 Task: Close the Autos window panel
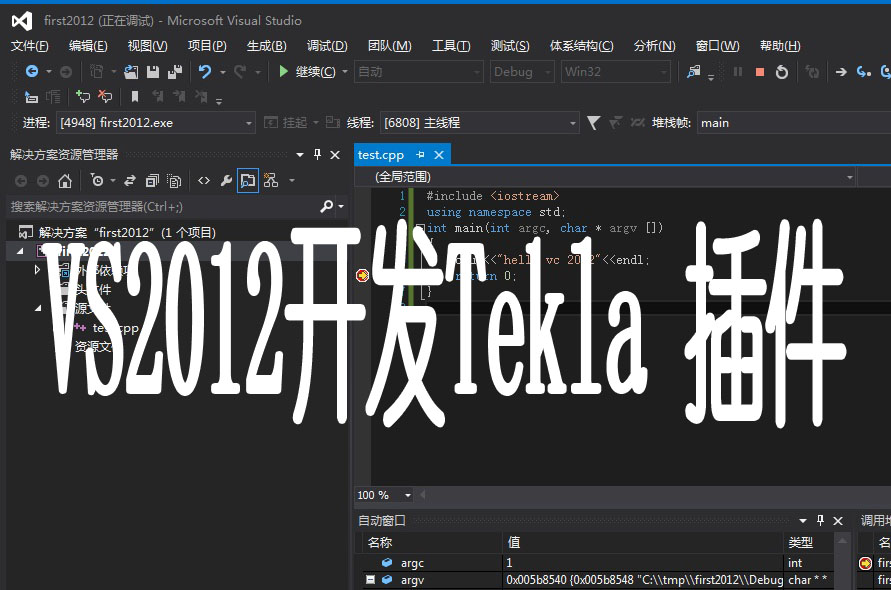(x=838, y=521)
